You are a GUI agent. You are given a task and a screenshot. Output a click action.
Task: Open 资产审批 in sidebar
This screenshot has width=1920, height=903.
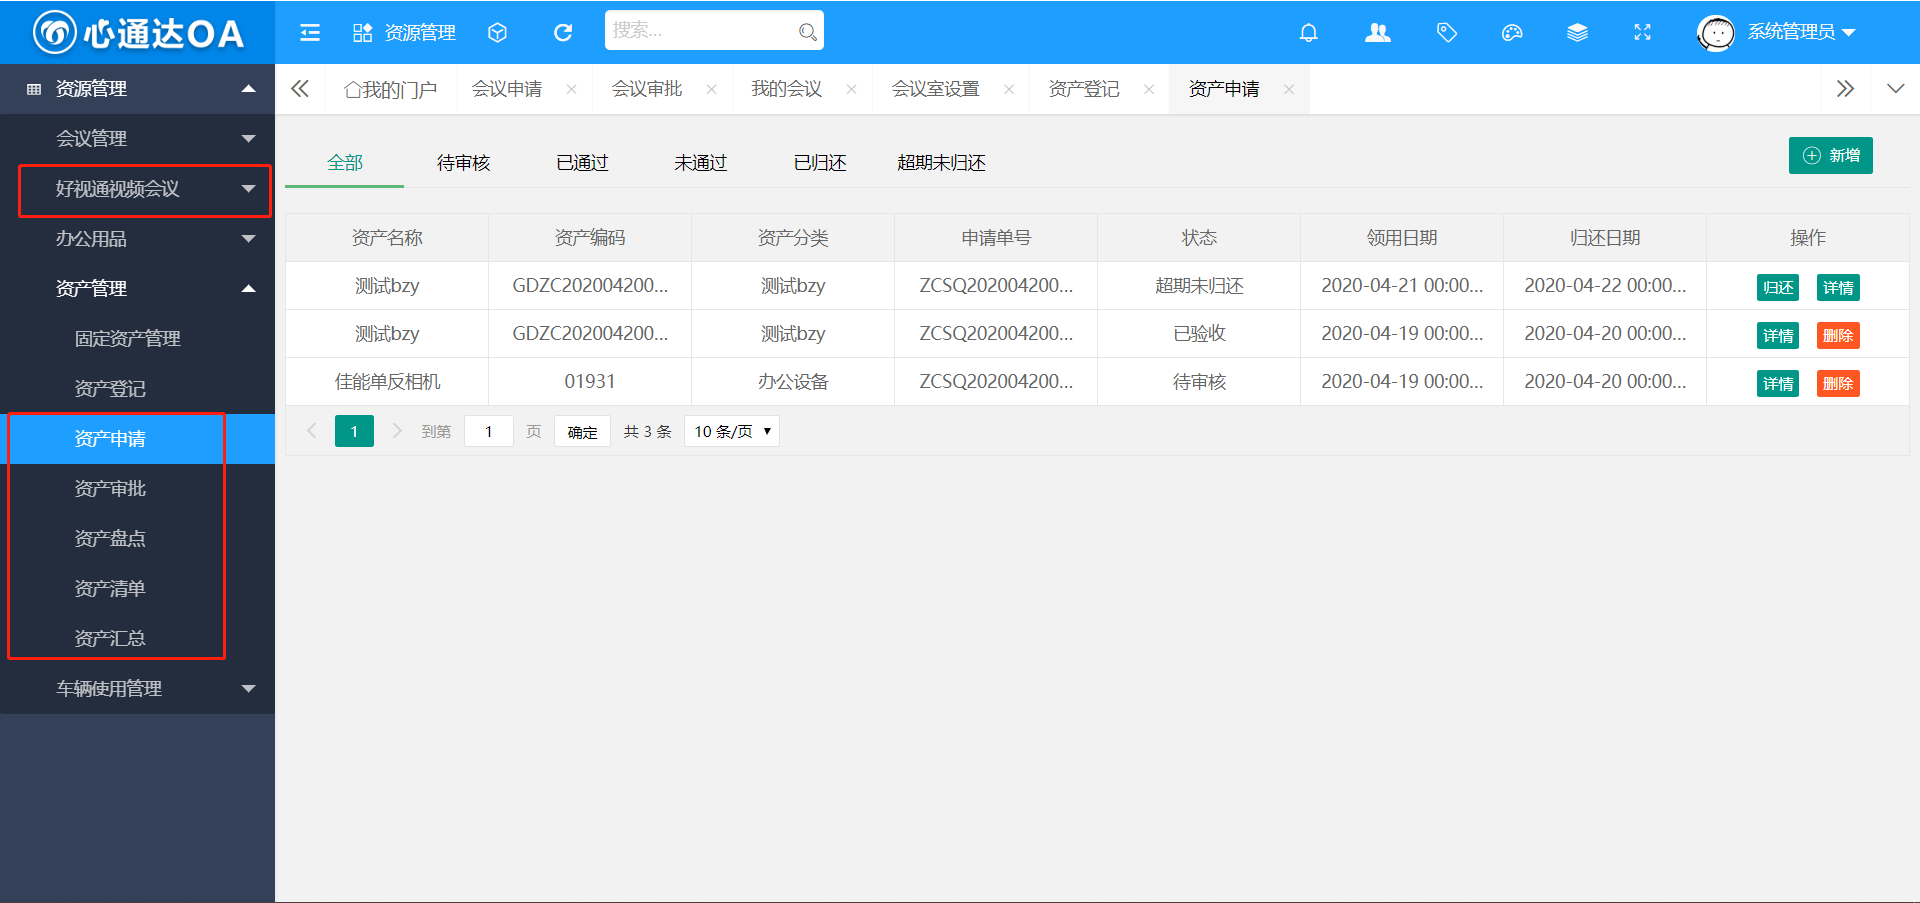[x=138, y=489]
